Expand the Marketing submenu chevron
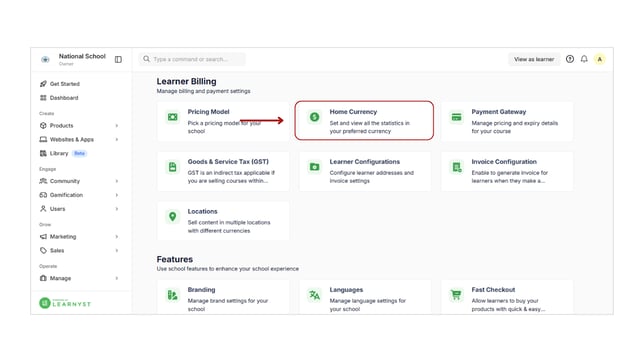The height and width of the screenshot is (362, 644). tap(117, 237)
